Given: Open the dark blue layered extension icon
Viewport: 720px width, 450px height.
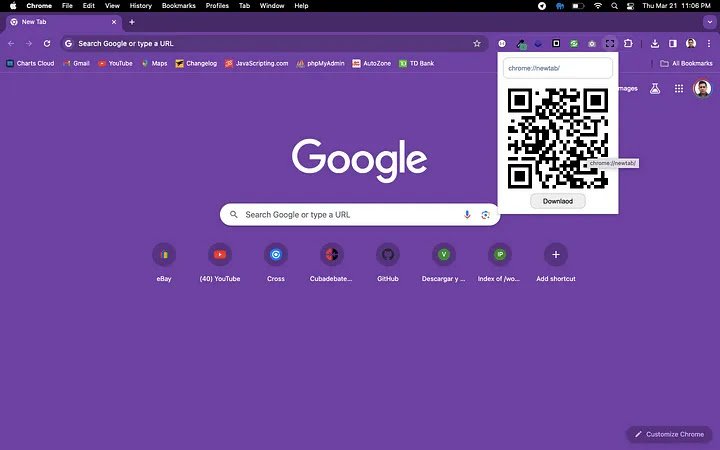Looking at the screenshot, I should pos(538,44).
